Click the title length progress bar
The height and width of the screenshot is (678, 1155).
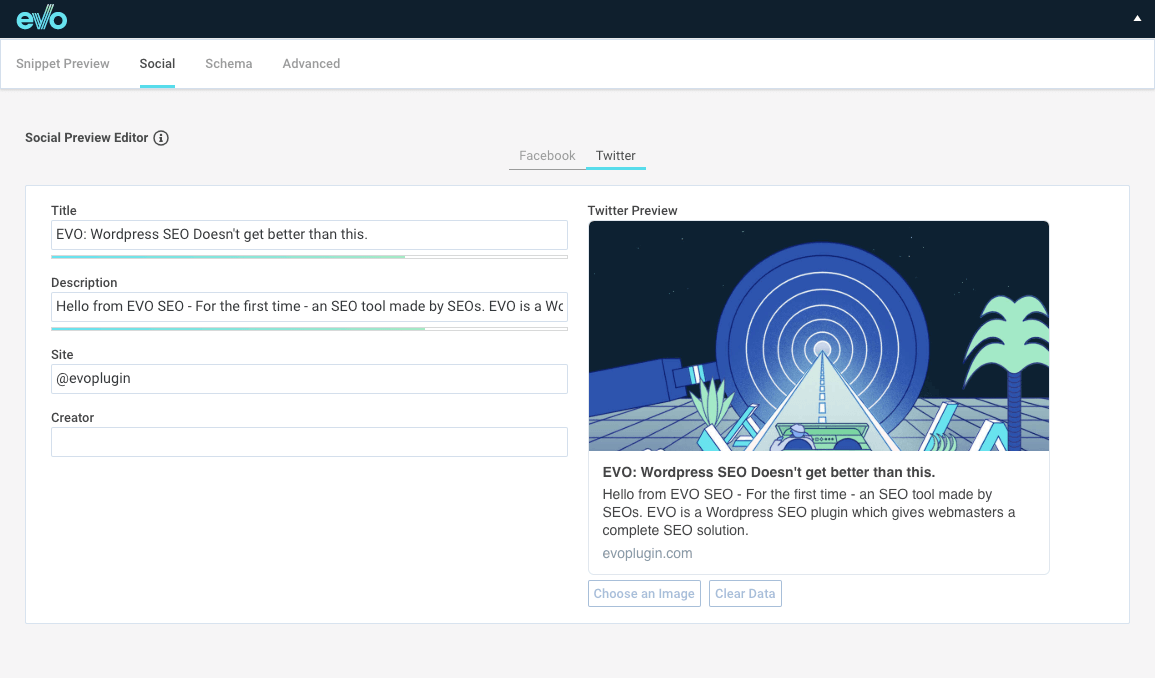tap(309, 256)
